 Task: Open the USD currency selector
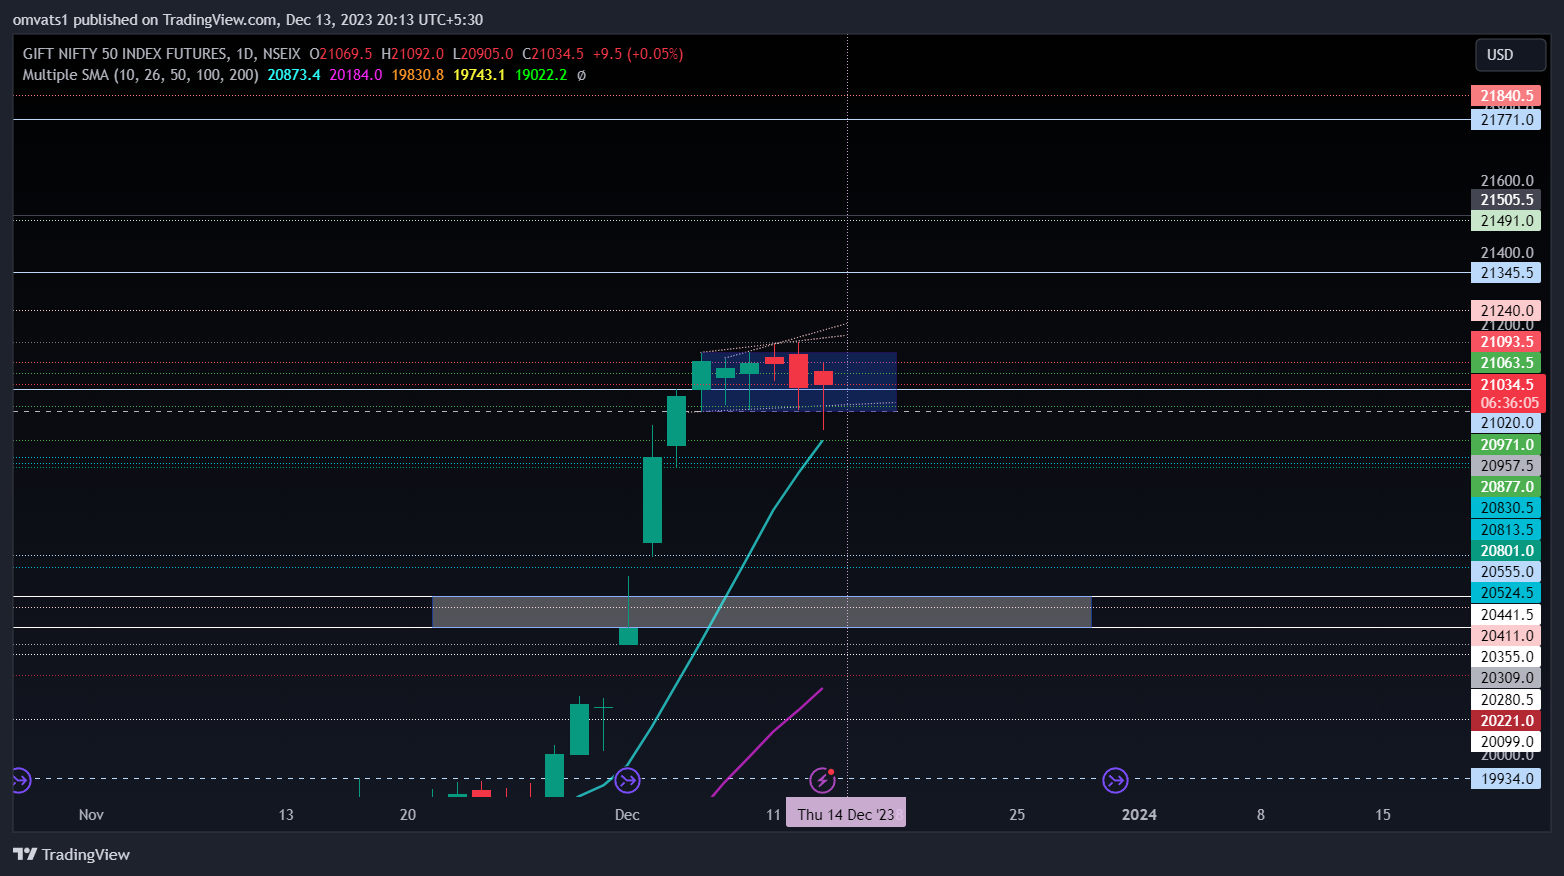coord(1510,55)
